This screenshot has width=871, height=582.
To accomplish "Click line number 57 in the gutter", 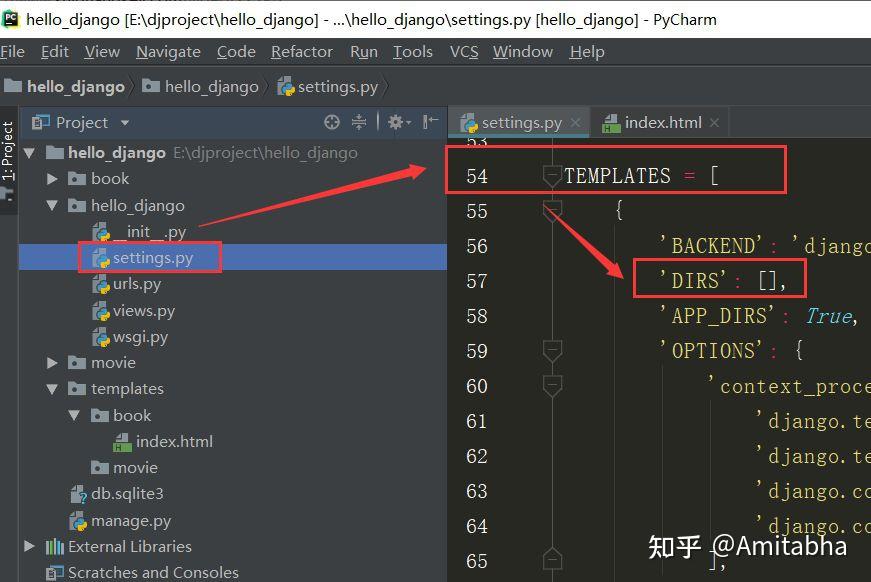I will coord(477,281).
